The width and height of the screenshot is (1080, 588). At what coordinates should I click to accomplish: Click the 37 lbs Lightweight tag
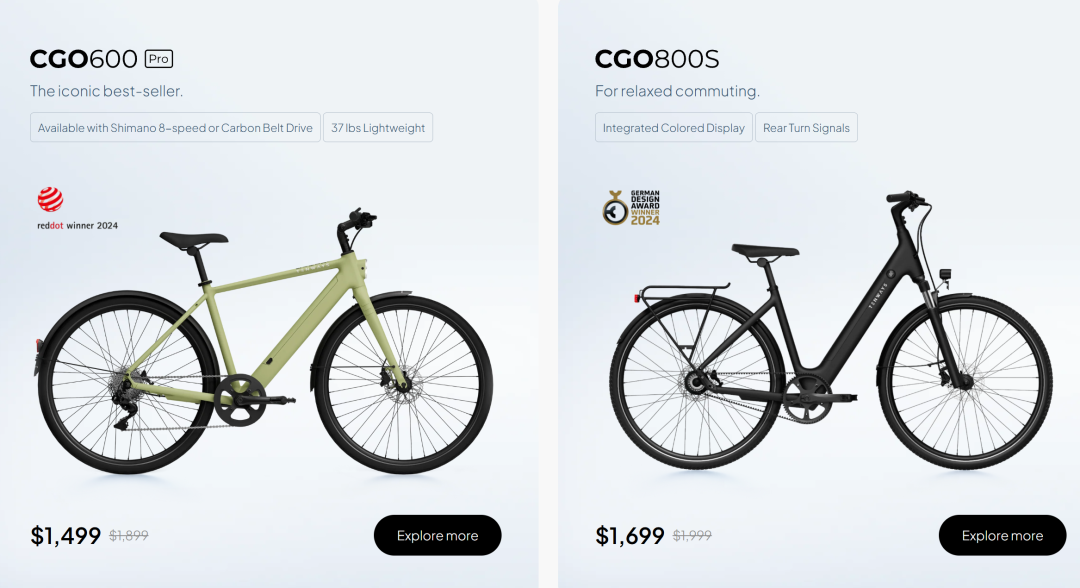pos(378,128)
